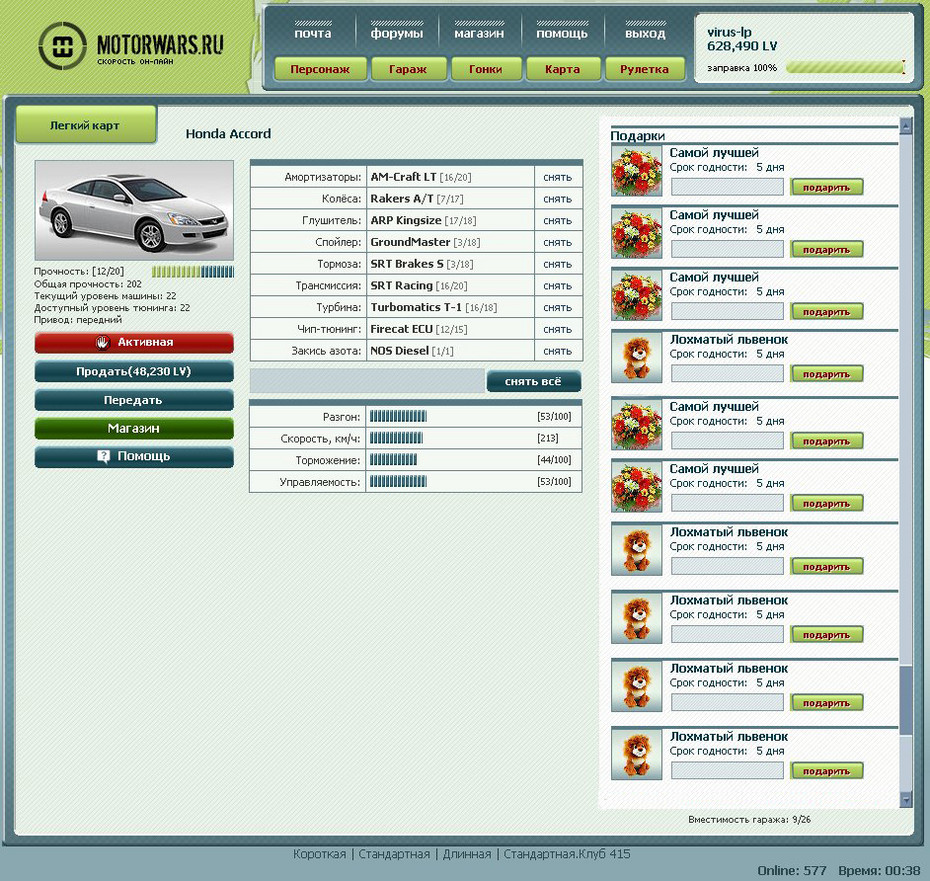Click the Разгон stat bar
Image resolution: width=930 pixels, height=881 pixels.
tap(398, 416)
